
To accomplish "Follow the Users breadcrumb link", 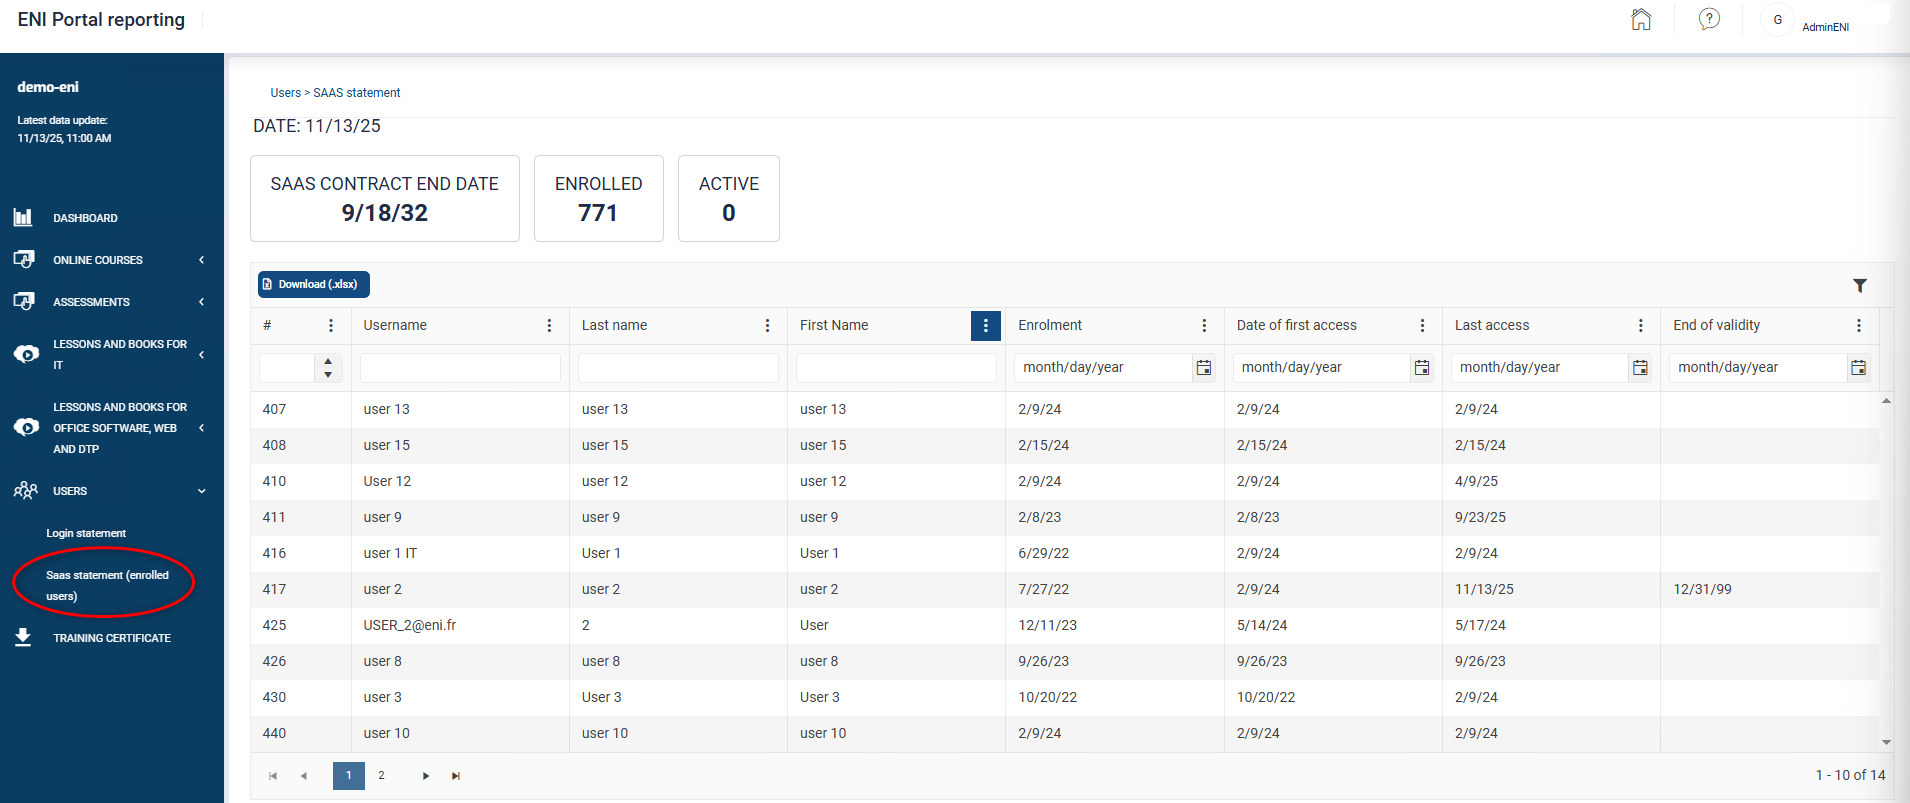I will point(285,93).
